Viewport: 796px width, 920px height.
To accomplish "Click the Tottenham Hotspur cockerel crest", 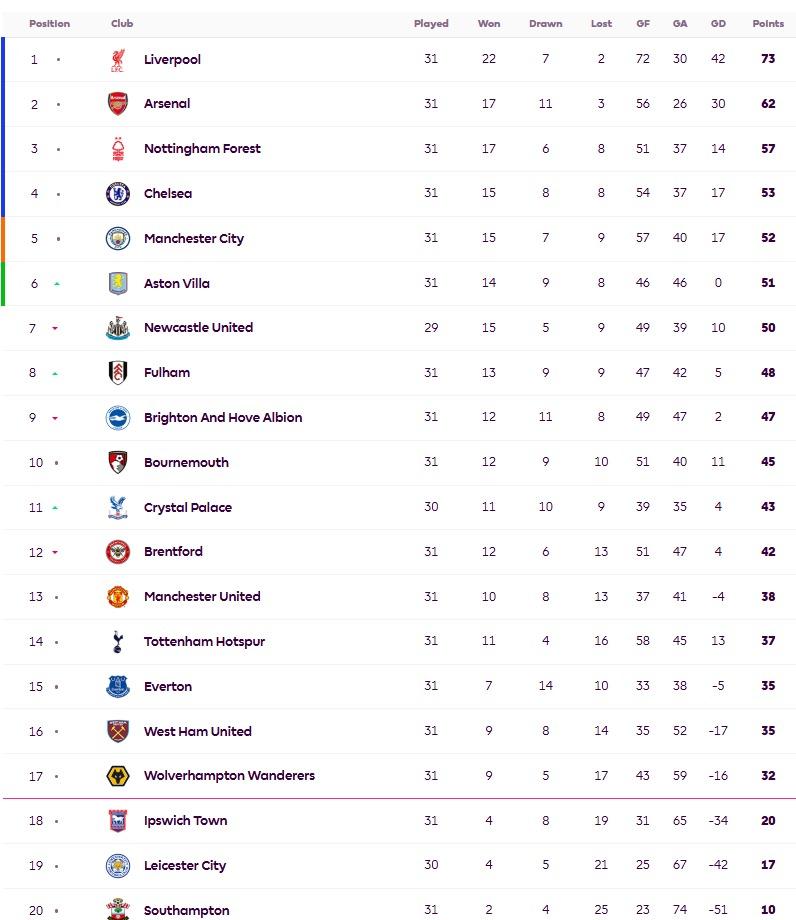I will coord(118,642).
